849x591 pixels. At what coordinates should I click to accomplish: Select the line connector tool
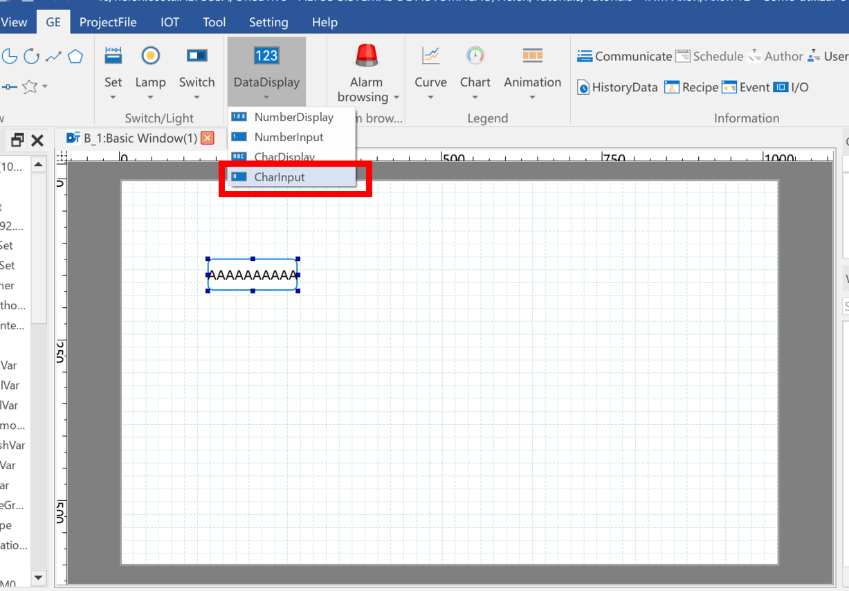(9, 87)
